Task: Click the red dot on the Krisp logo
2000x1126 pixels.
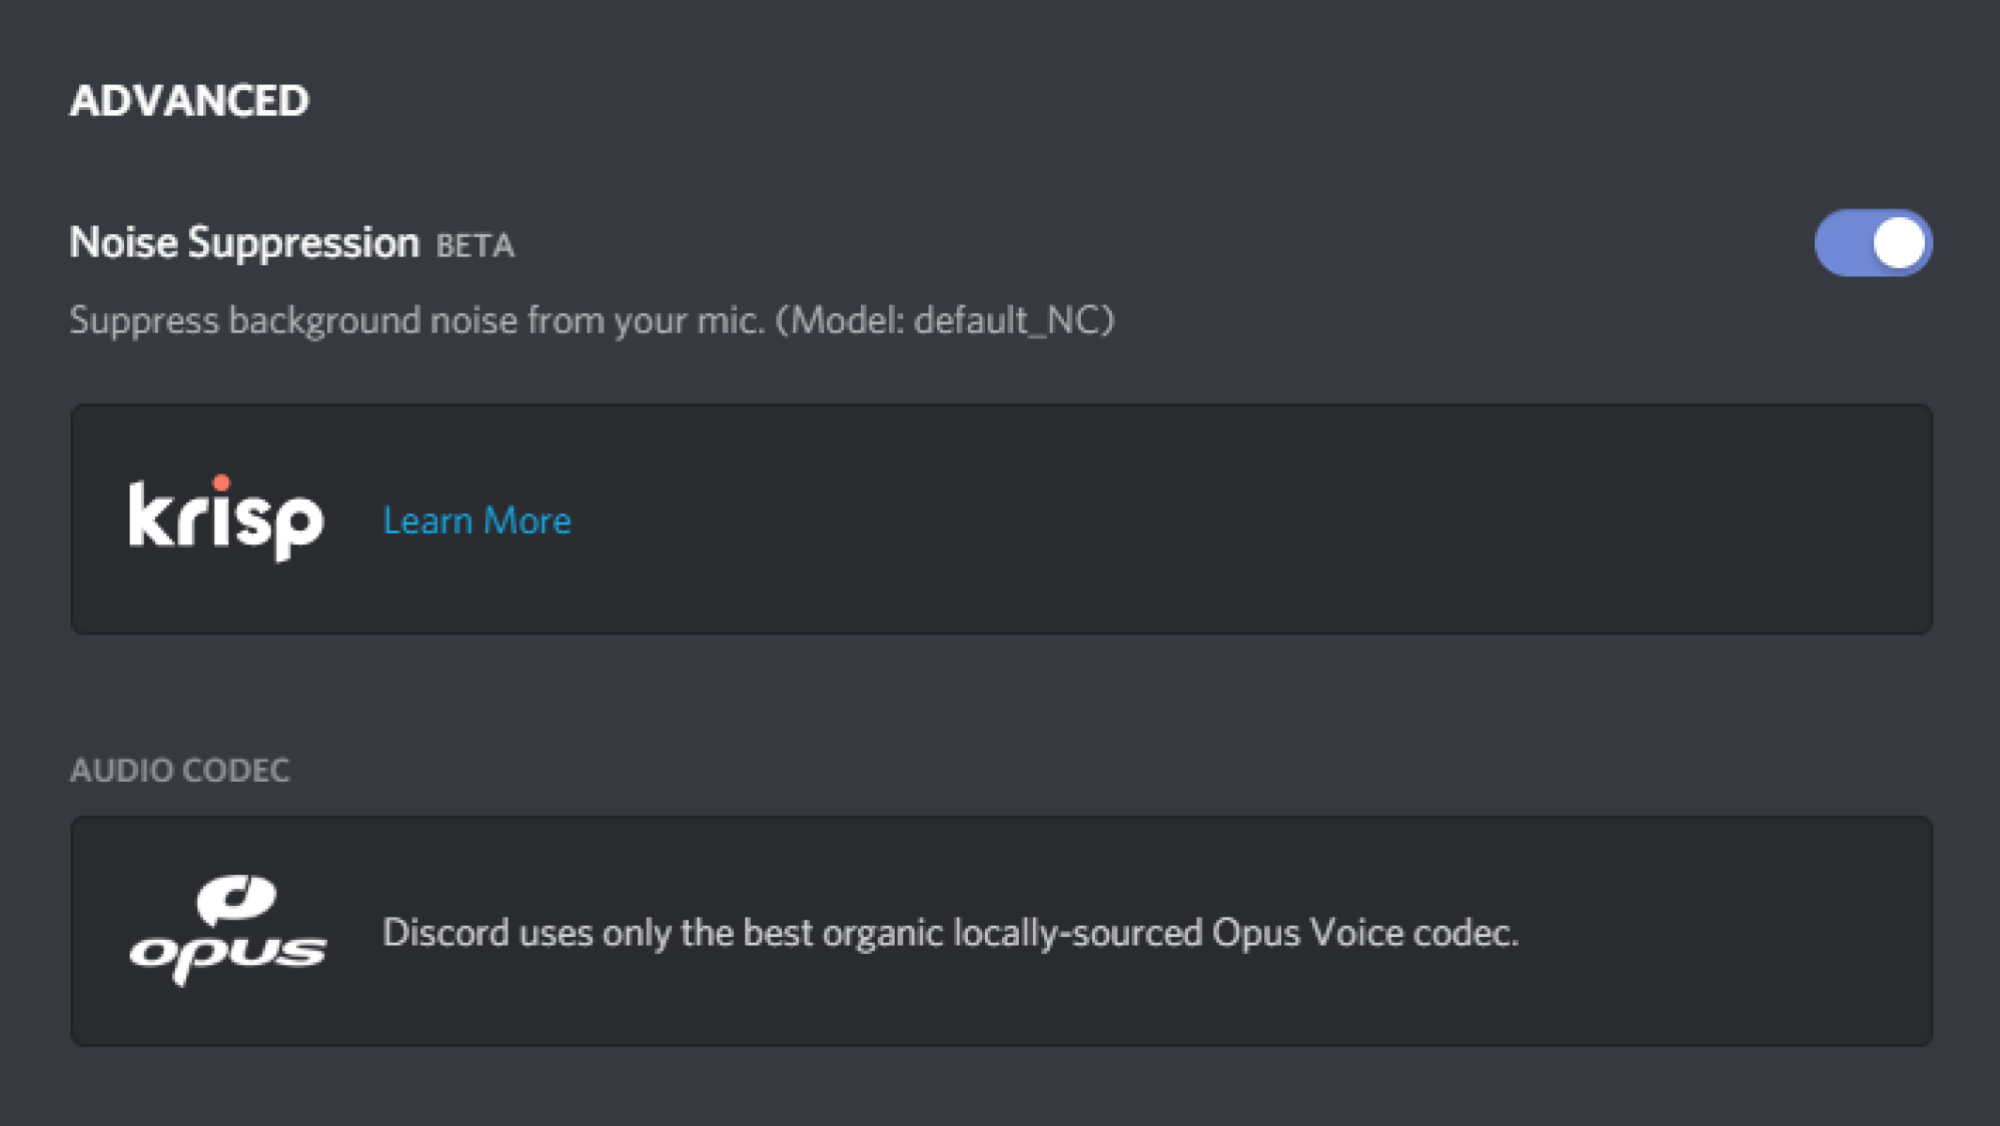Action: tap(221, 483)
